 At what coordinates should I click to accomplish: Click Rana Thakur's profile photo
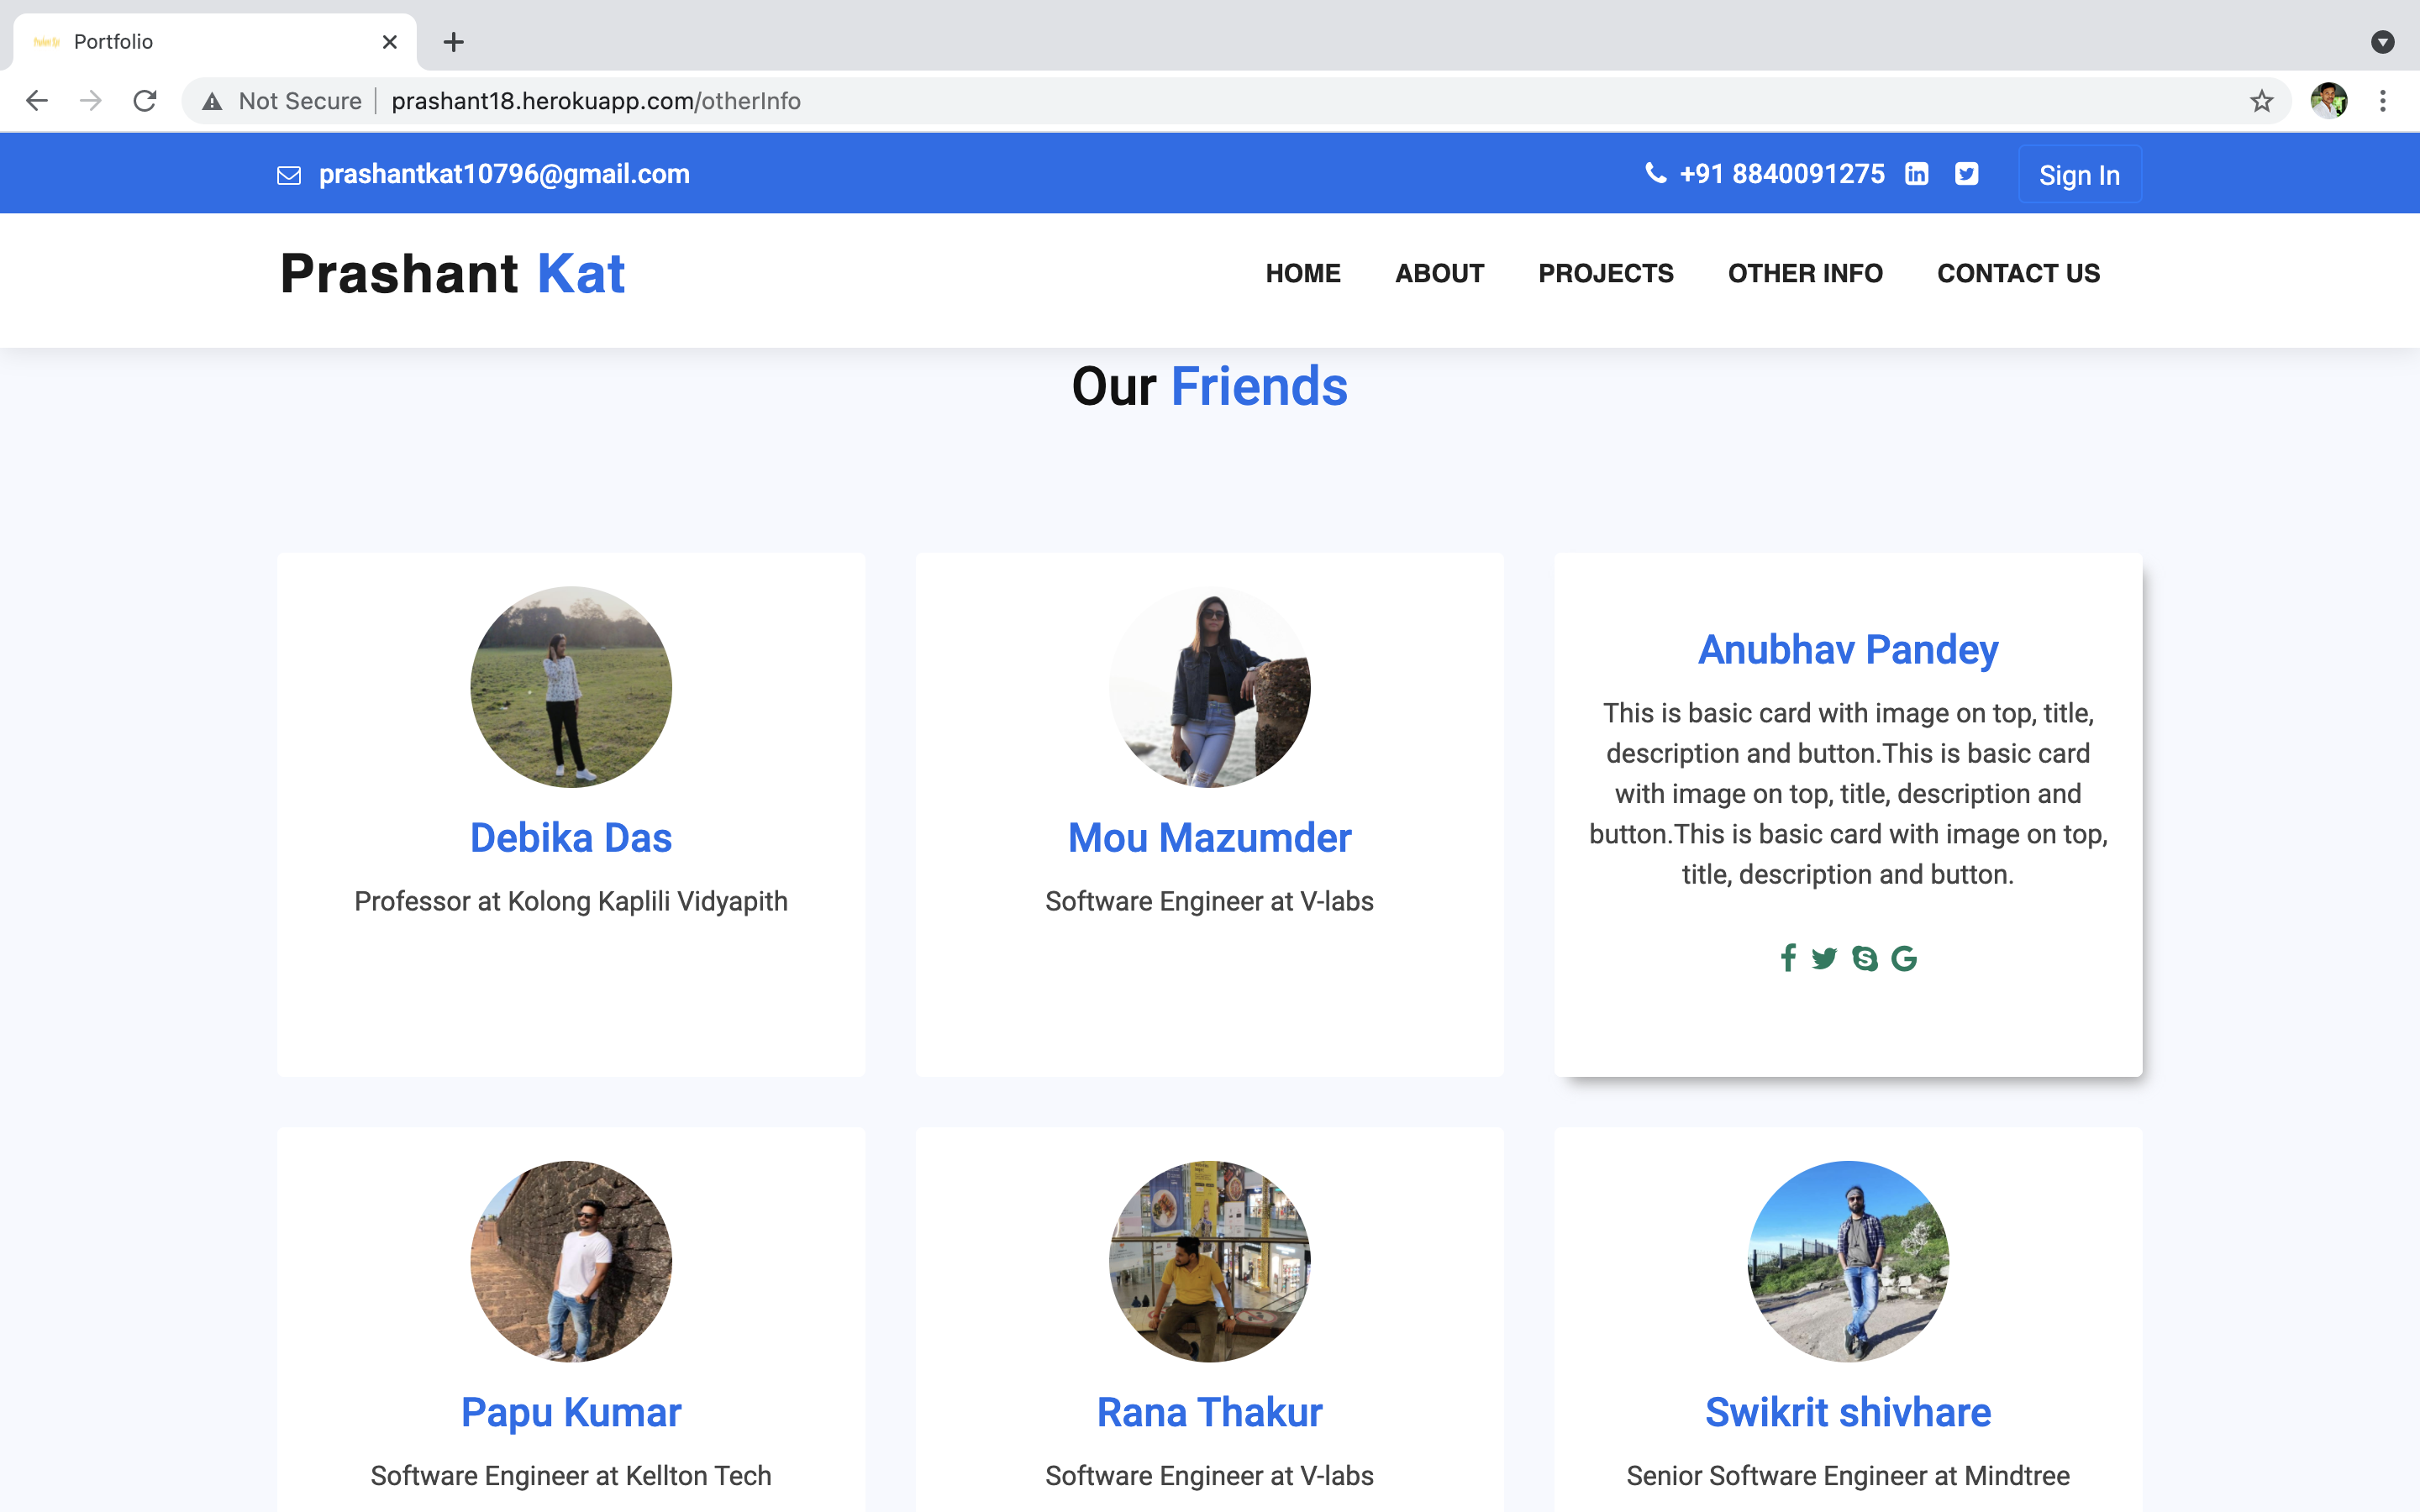1209,1261
